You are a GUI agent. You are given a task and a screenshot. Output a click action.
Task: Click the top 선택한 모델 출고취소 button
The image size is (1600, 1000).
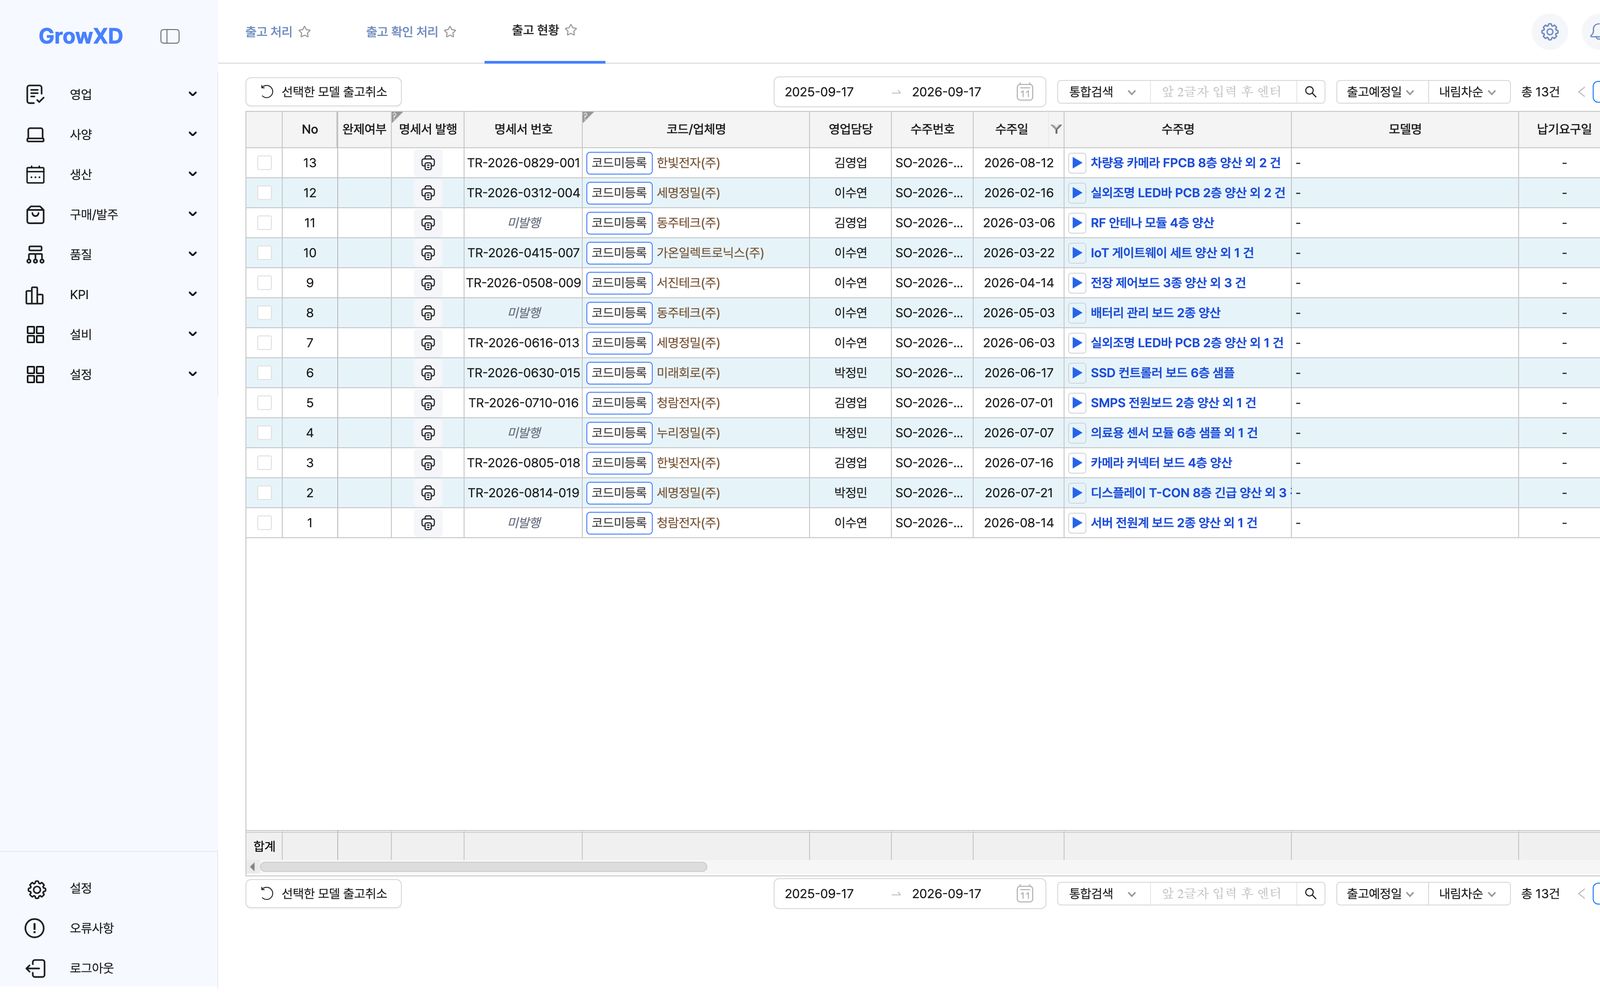(x=323, y=92)
